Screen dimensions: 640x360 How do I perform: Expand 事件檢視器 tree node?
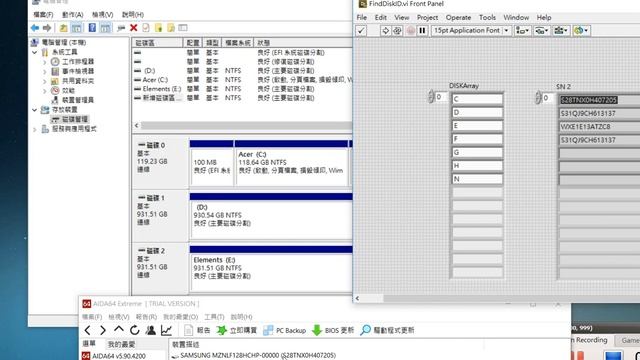pos(44,71)
